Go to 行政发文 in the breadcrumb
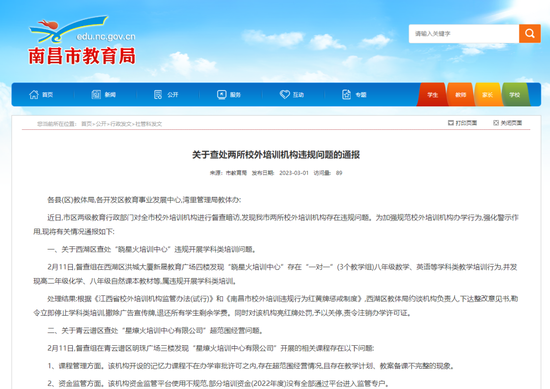550x389 pixels. [121, 124]
